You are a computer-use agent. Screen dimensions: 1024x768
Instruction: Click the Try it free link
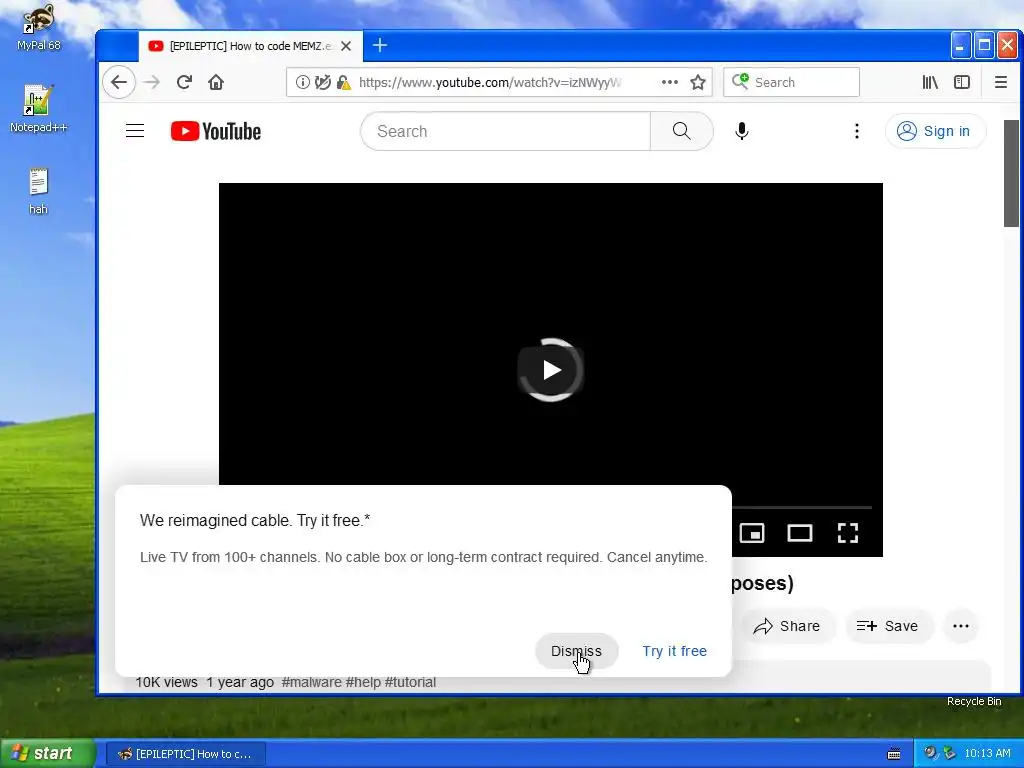[675, 651]
